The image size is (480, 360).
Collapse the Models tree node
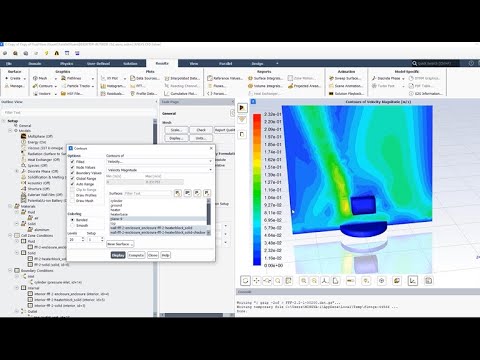(10, 131)
